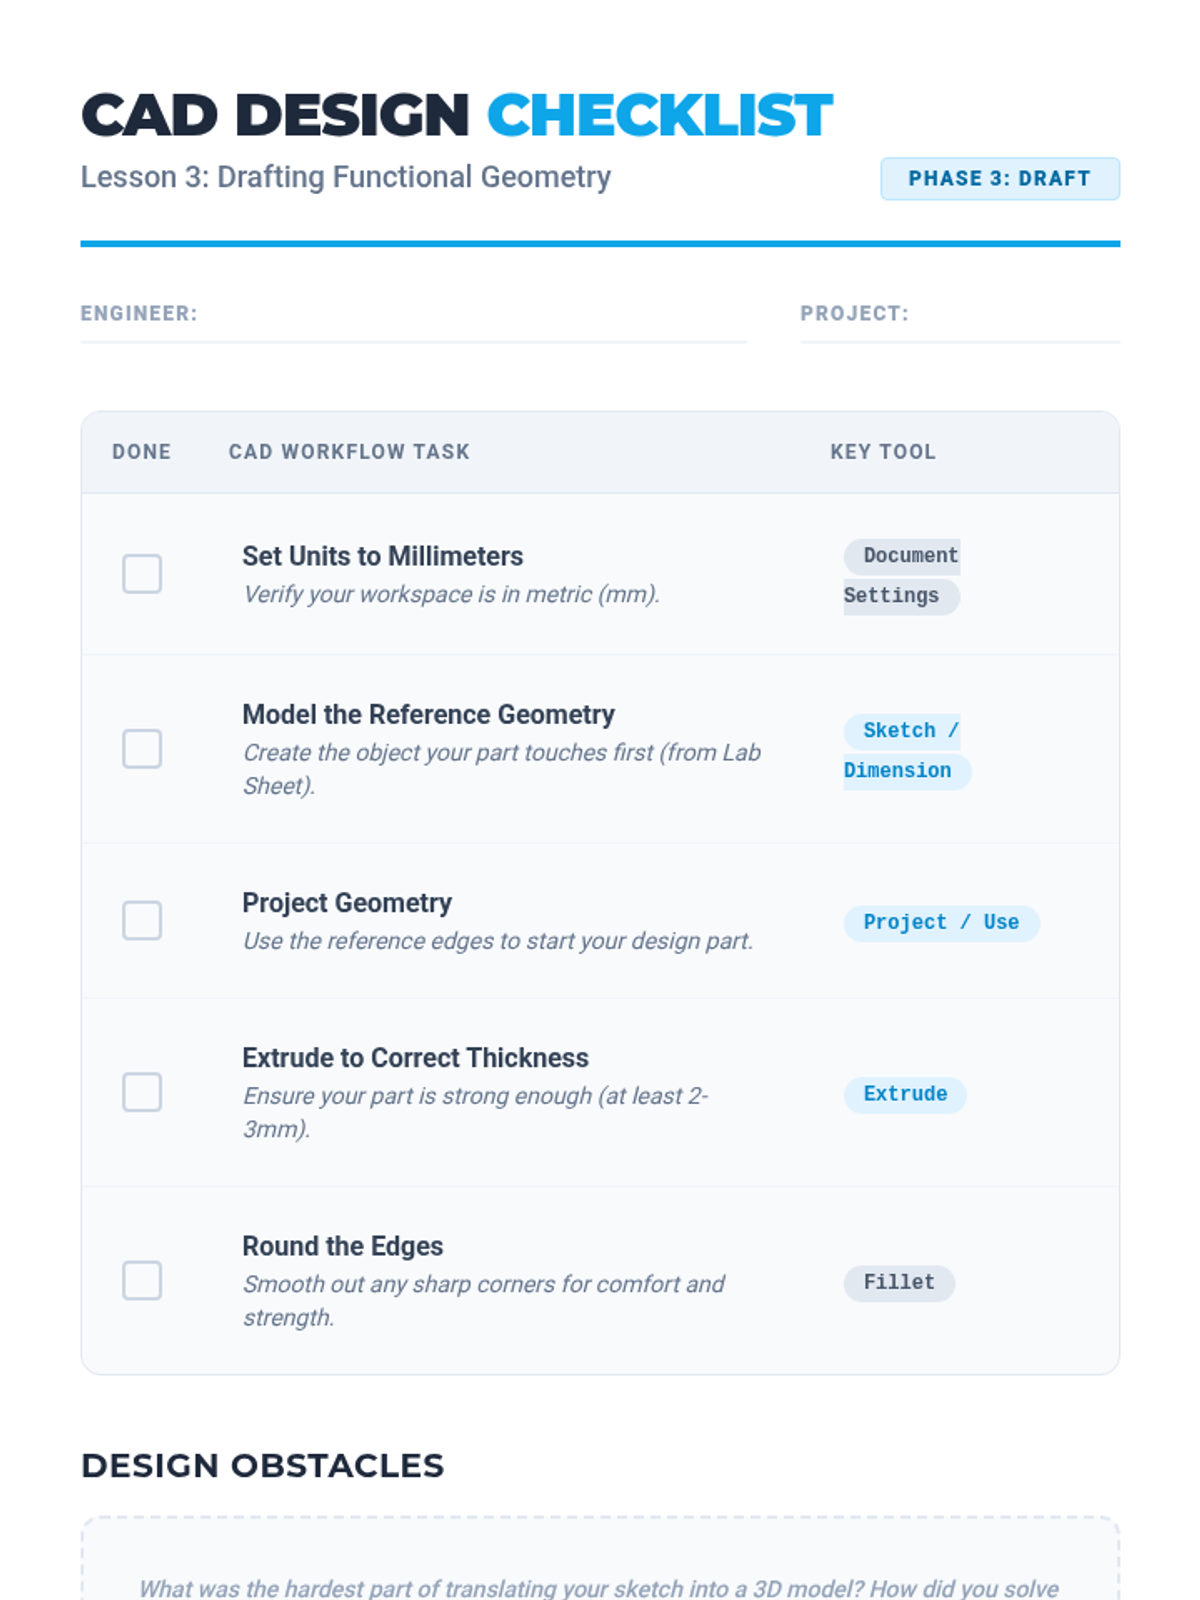
Task: Check off Extrude to Correct Thickness
Action: [142, 1093]
